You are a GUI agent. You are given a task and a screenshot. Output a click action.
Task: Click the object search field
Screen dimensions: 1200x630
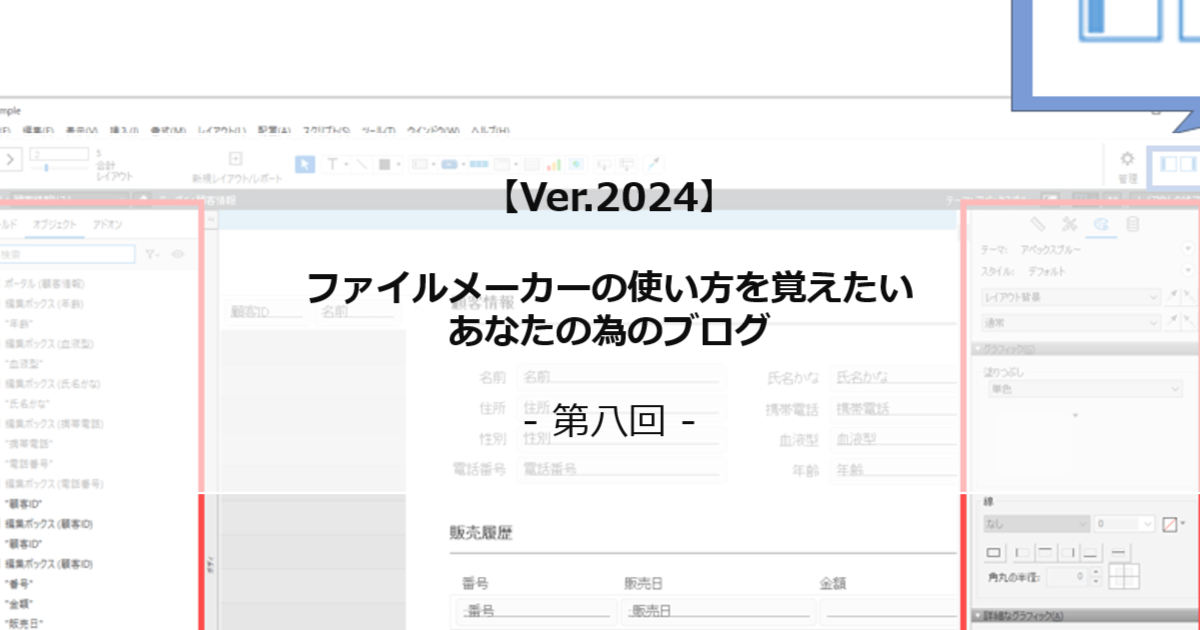tap(67, 255)
